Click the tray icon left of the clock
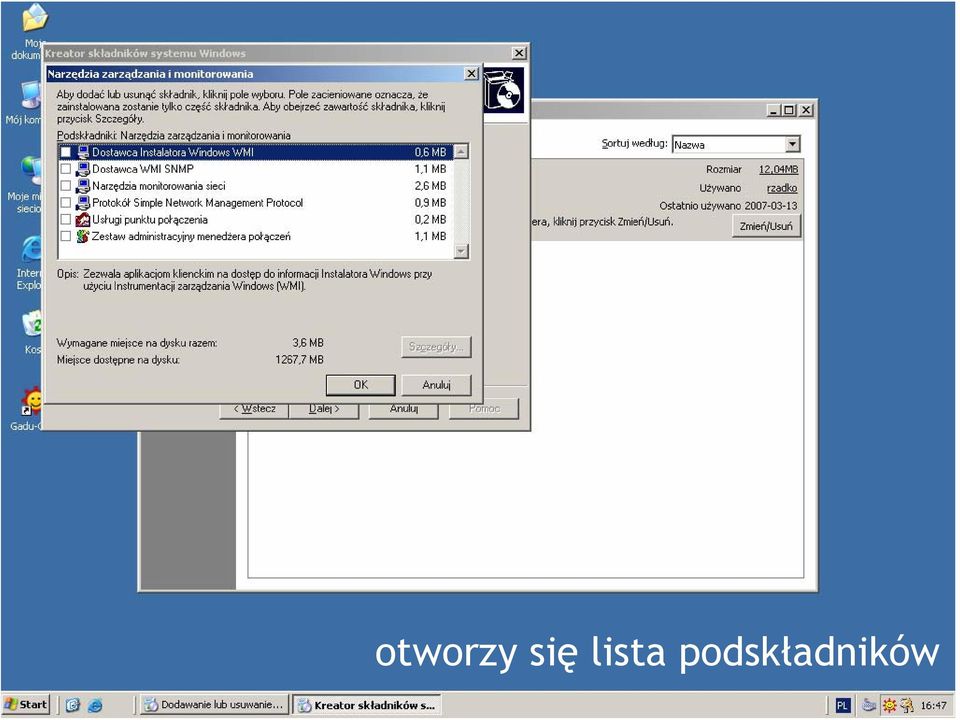This screenshot has width=960, height=720. point(907,705)
